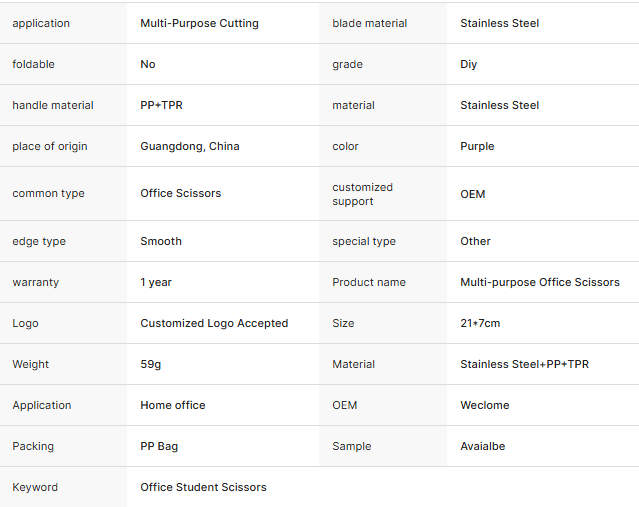Viewport: 639px width, 507px height.
Task: Click the "customized support" attribute label
Action: click(362, 194)
